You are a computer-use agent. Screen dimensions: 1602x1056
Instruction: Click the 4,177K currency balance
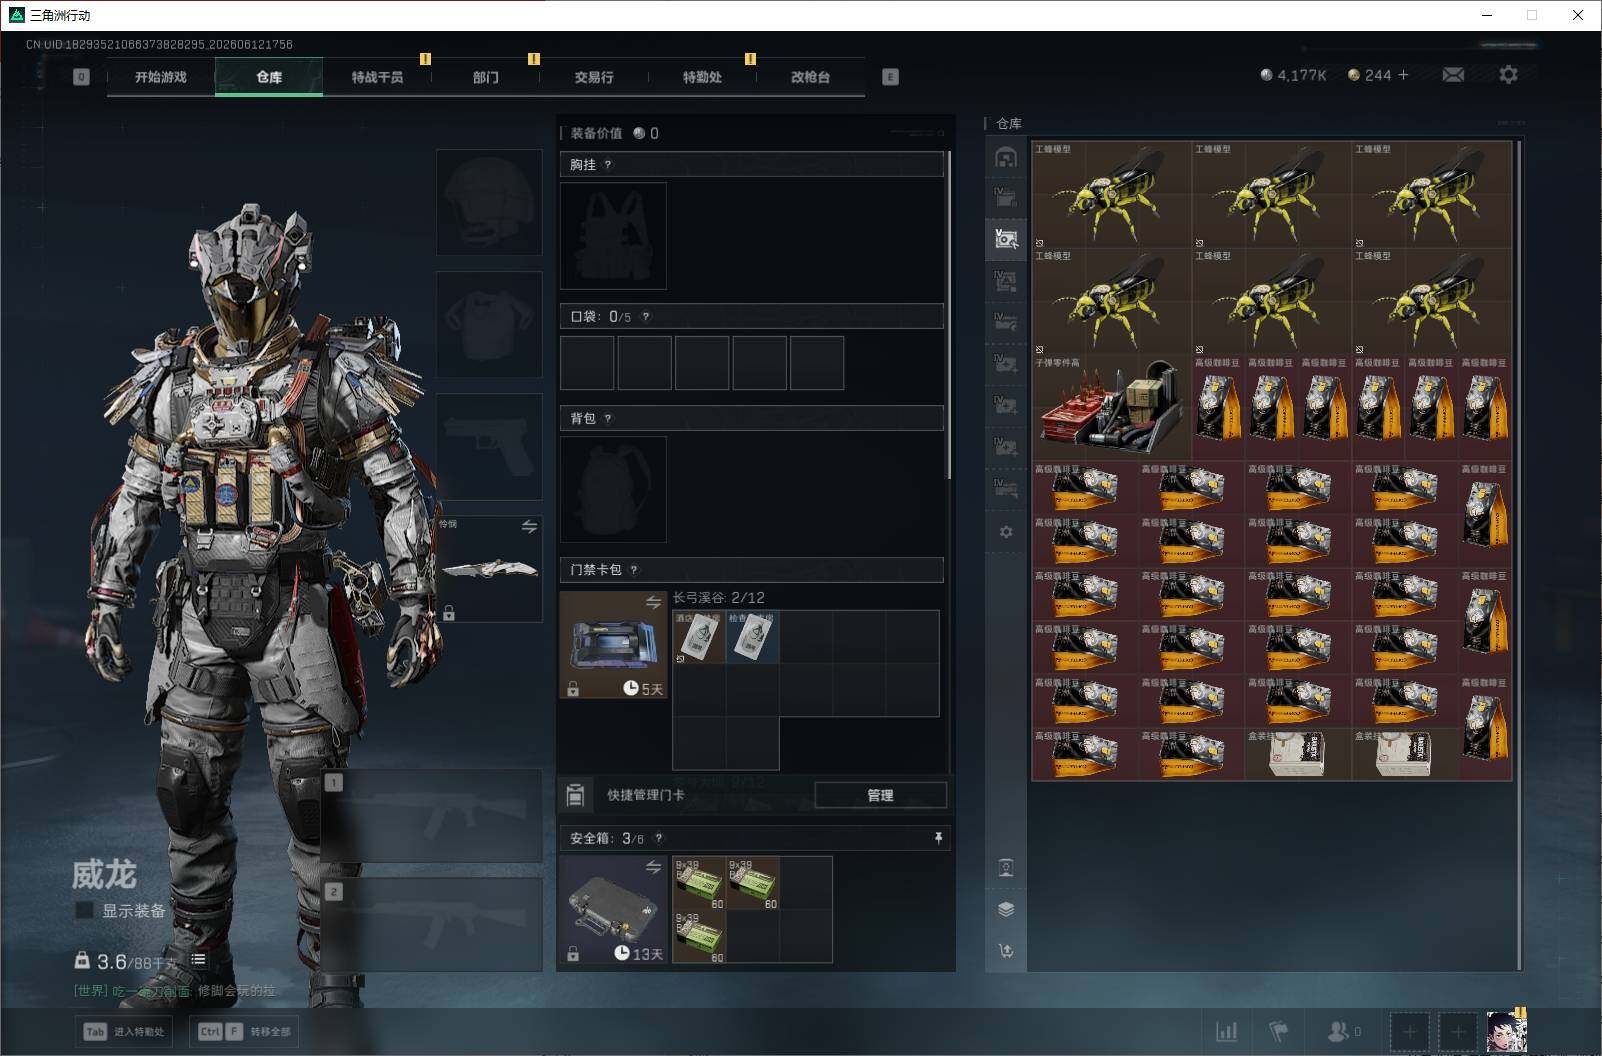(x=1293, y=75)
